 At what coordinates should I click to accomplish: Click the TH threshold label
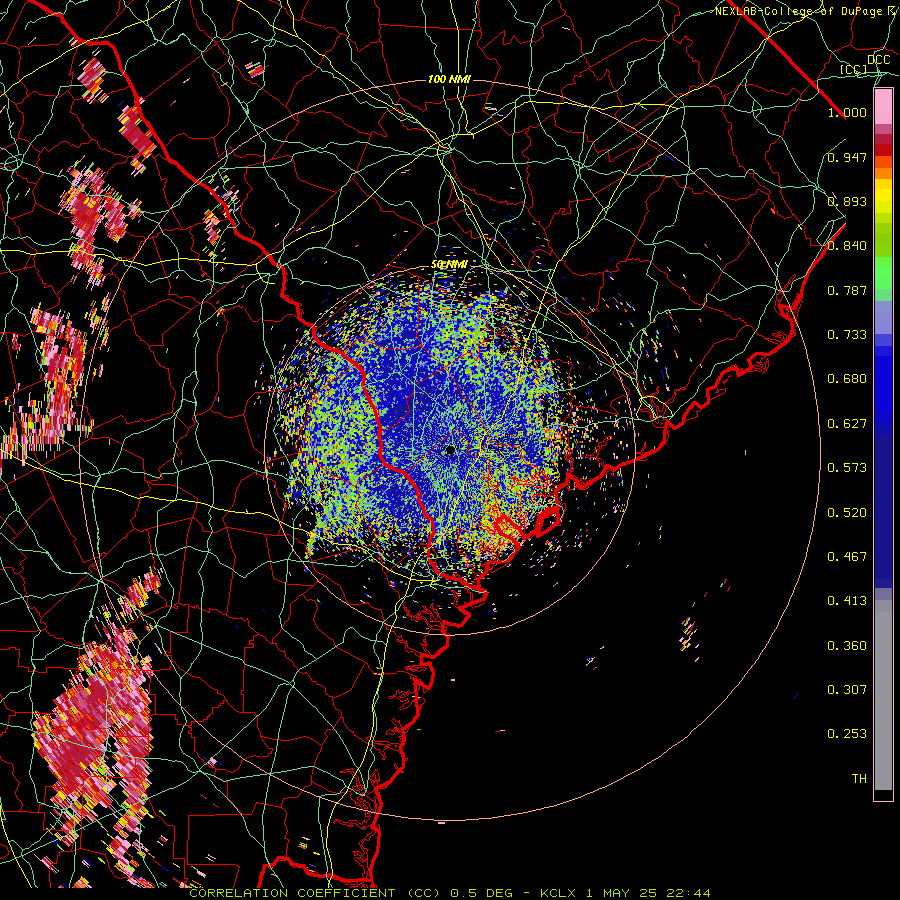coord(859,779)
